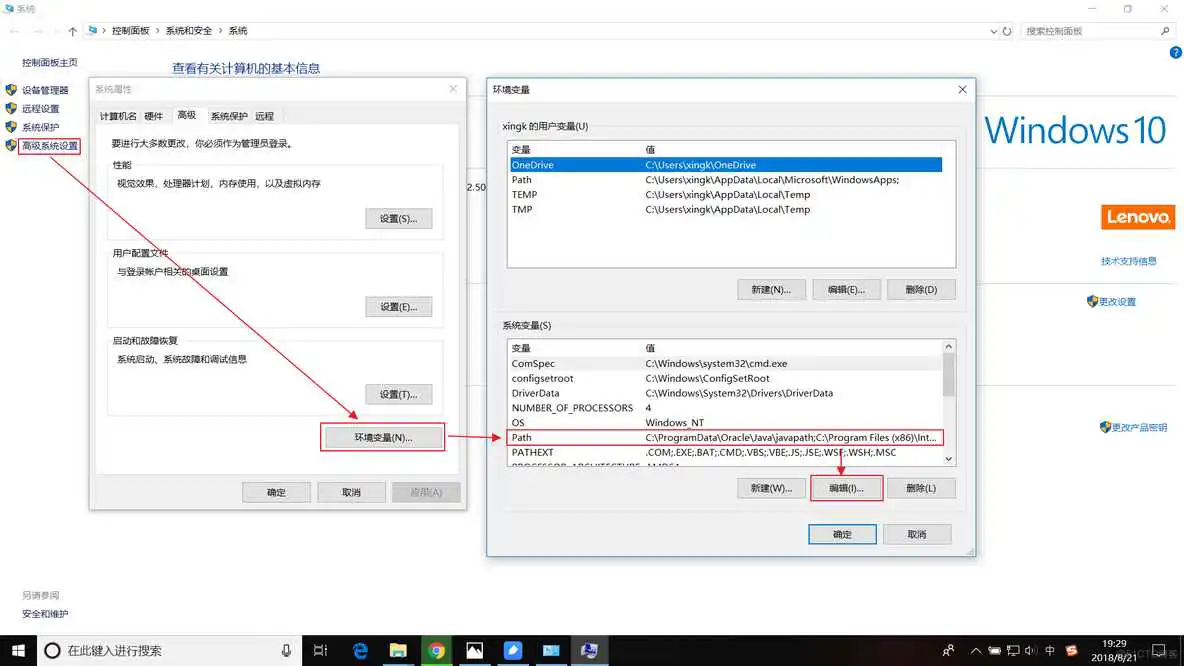The width and height of the screenshot is (1184, 666).
Task: Expand hidden icons with the tray chevron
Action: (x=976, y=650)
